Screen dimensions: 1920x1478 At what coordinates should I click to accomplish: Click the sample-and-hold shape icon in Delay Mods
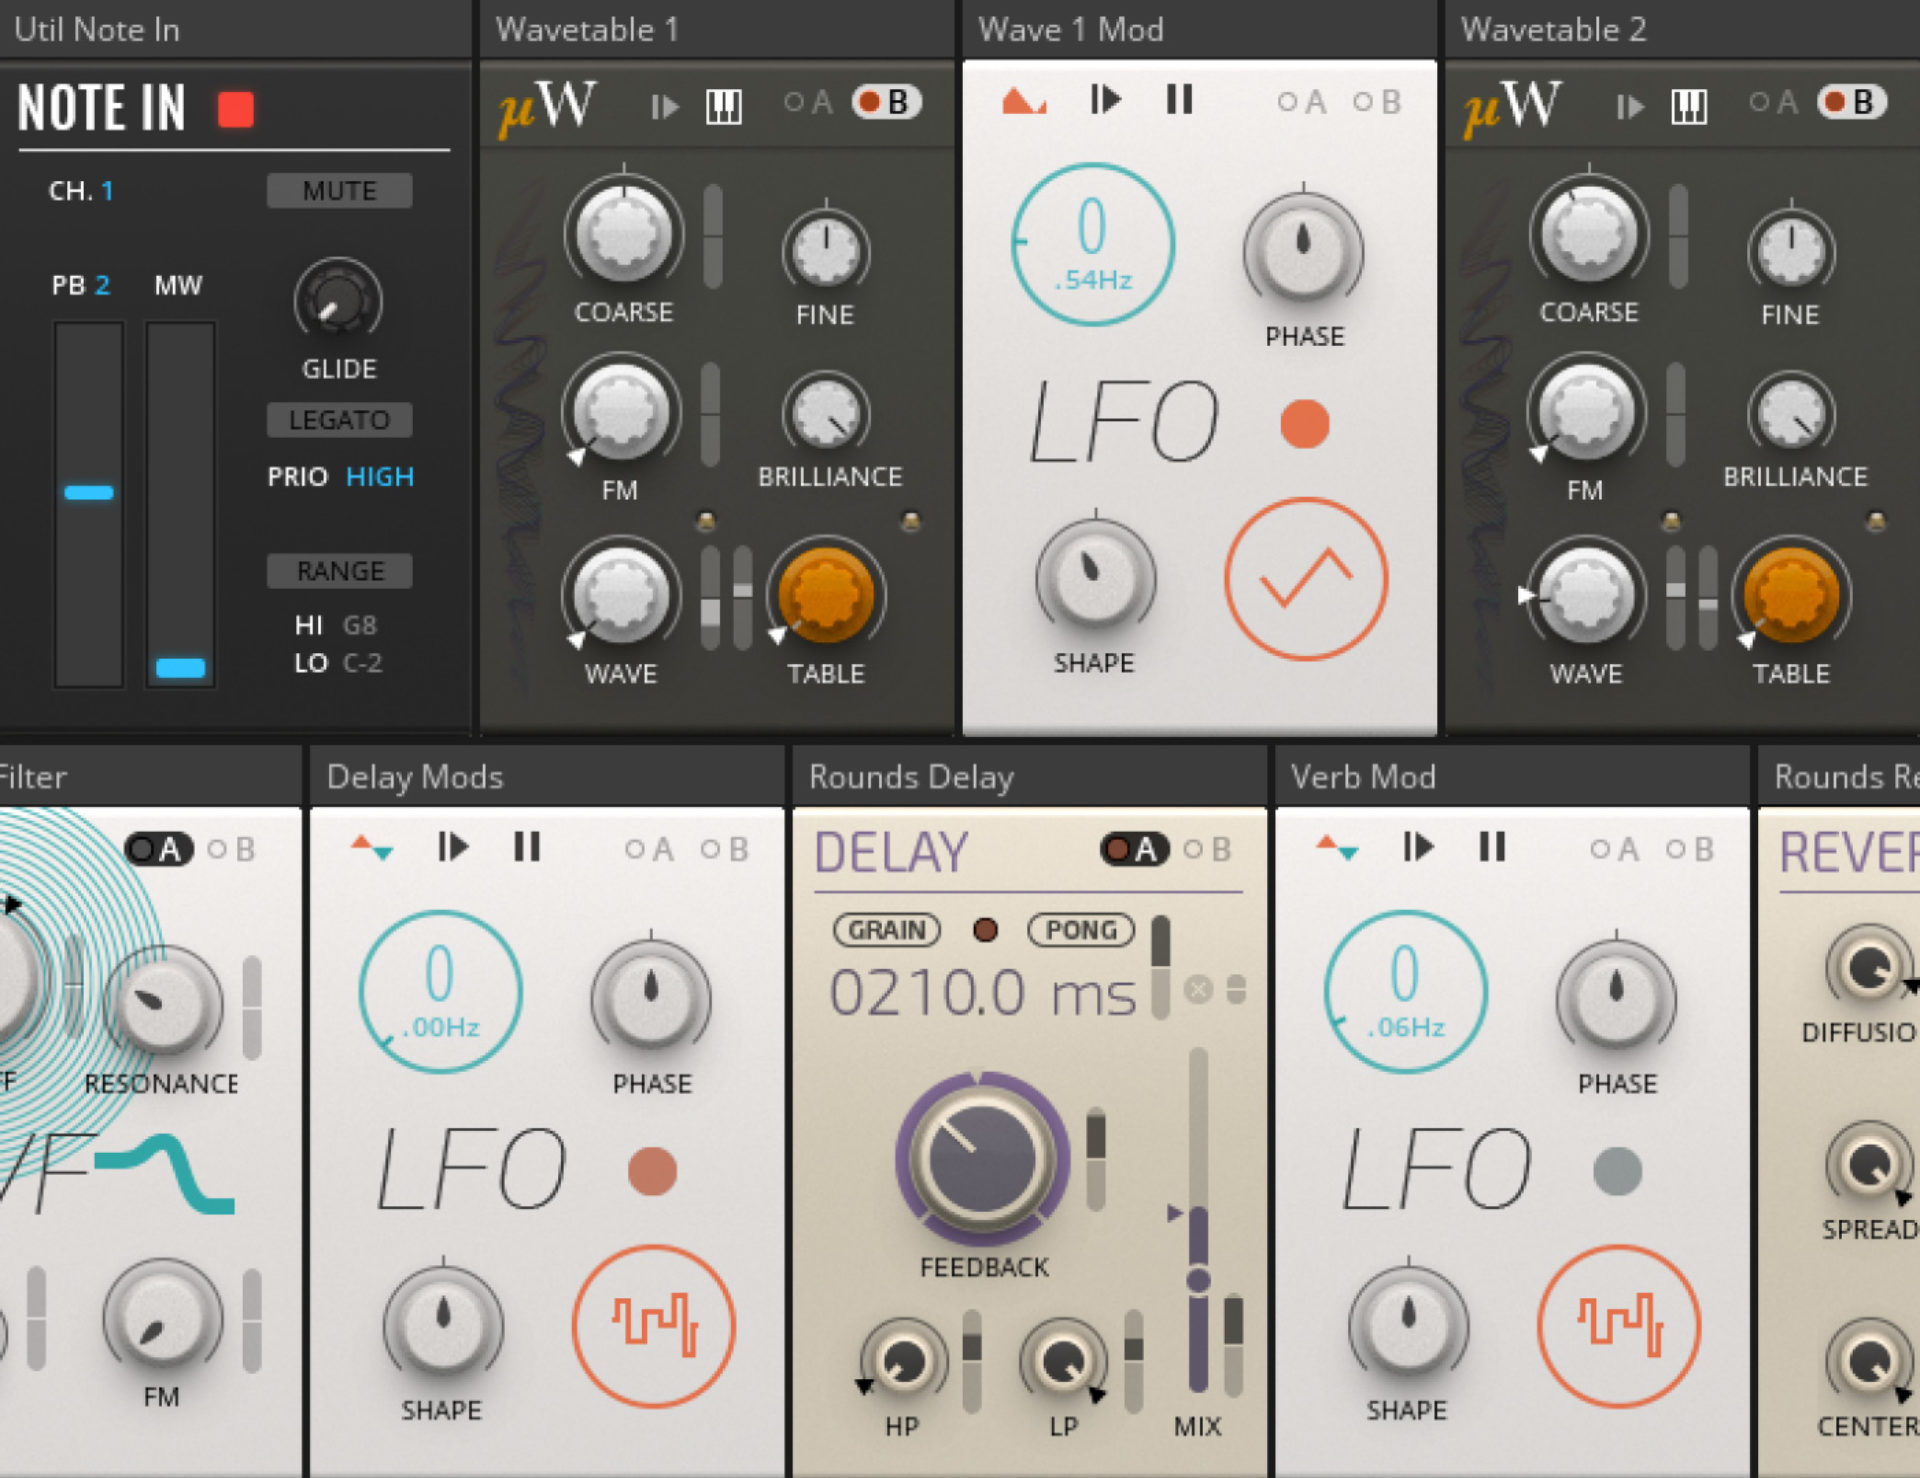click(x=655, y=1330)
